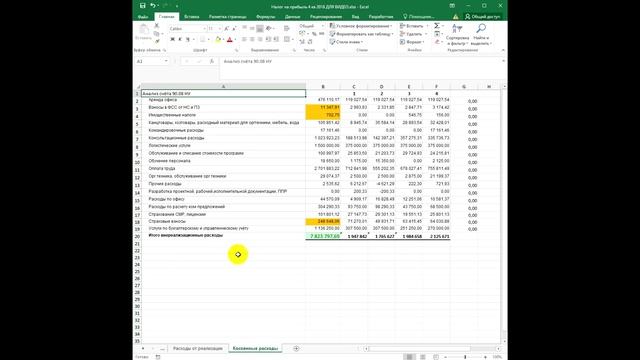Activate the Format Painter brush
640x360 pixels.
pos(157,41)
